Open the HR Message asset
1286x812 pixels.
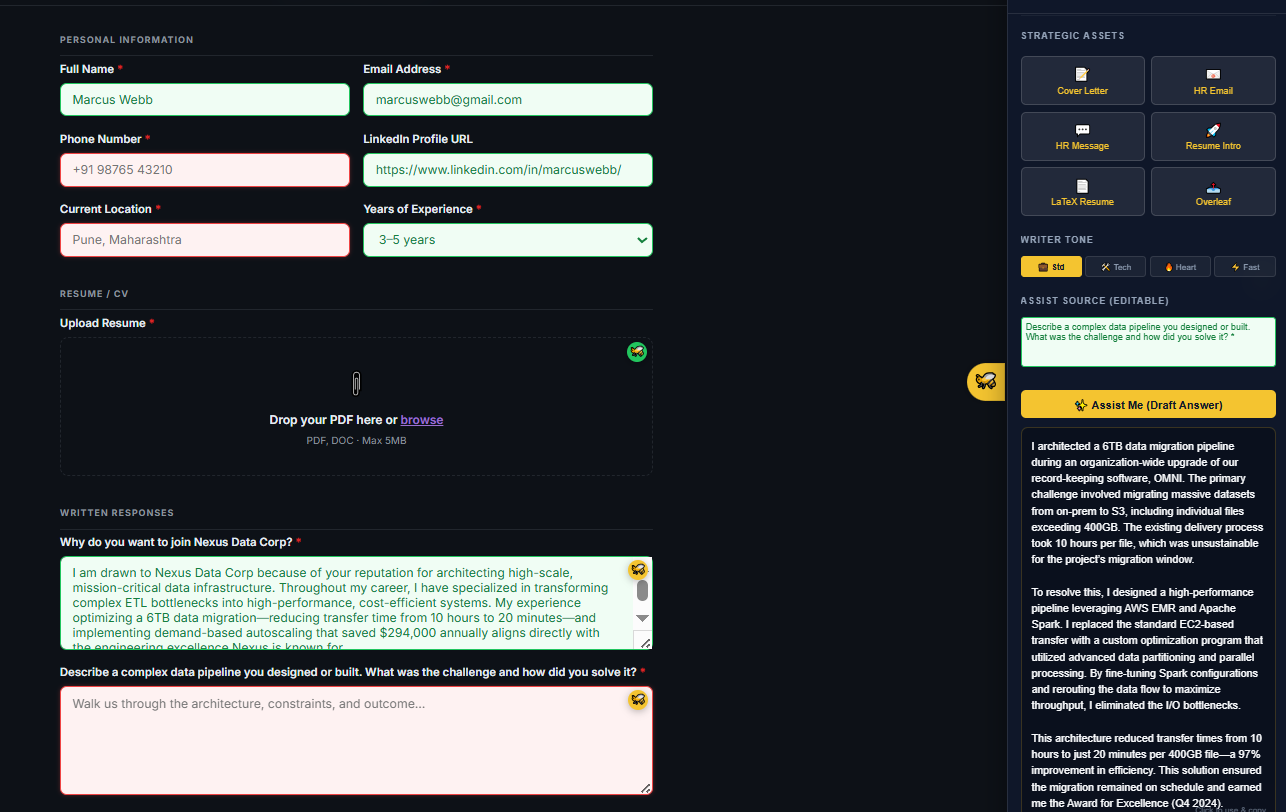[1082, 137]
